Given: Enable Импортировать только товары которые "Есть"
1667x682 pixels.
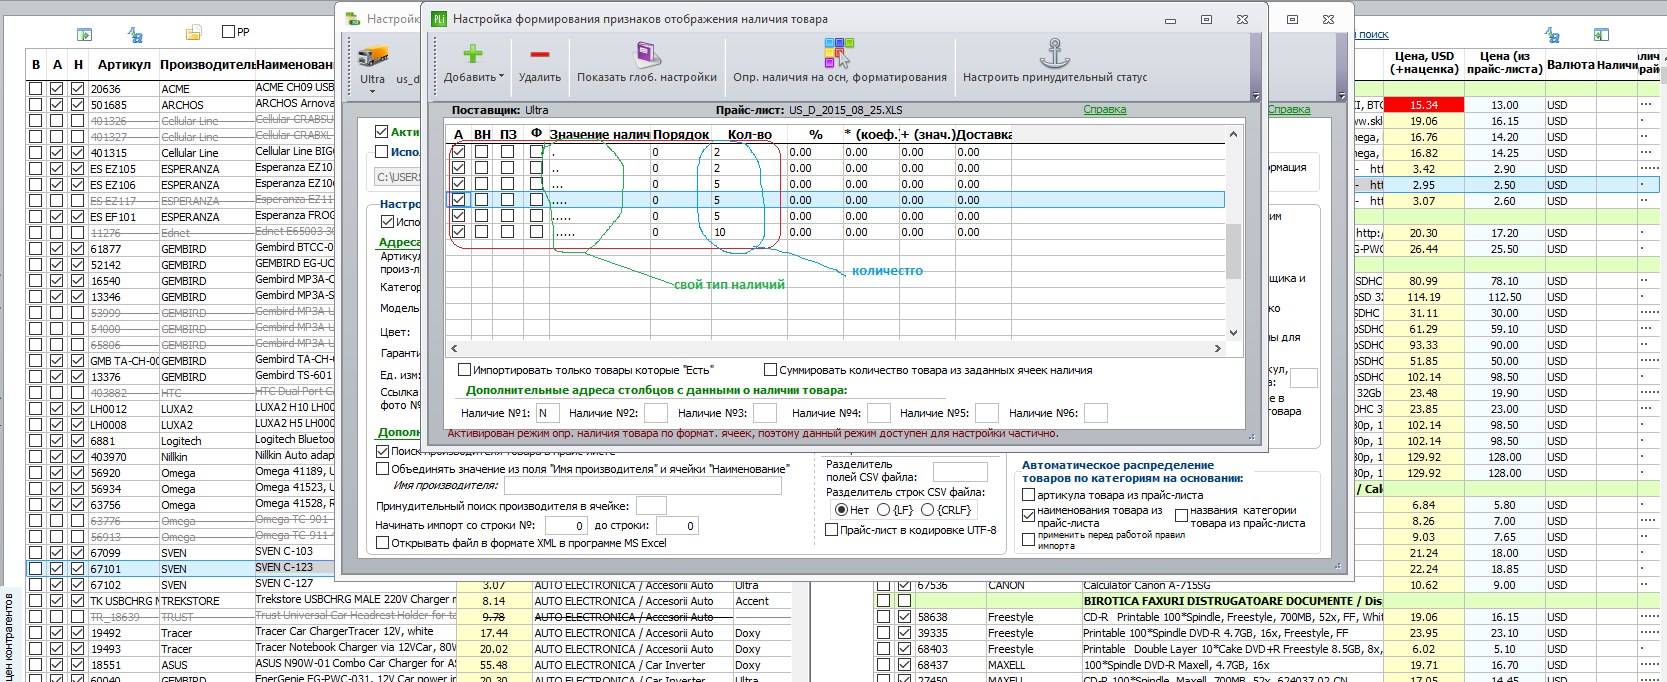Looking at the screenshot, I should tap(464, 370).
